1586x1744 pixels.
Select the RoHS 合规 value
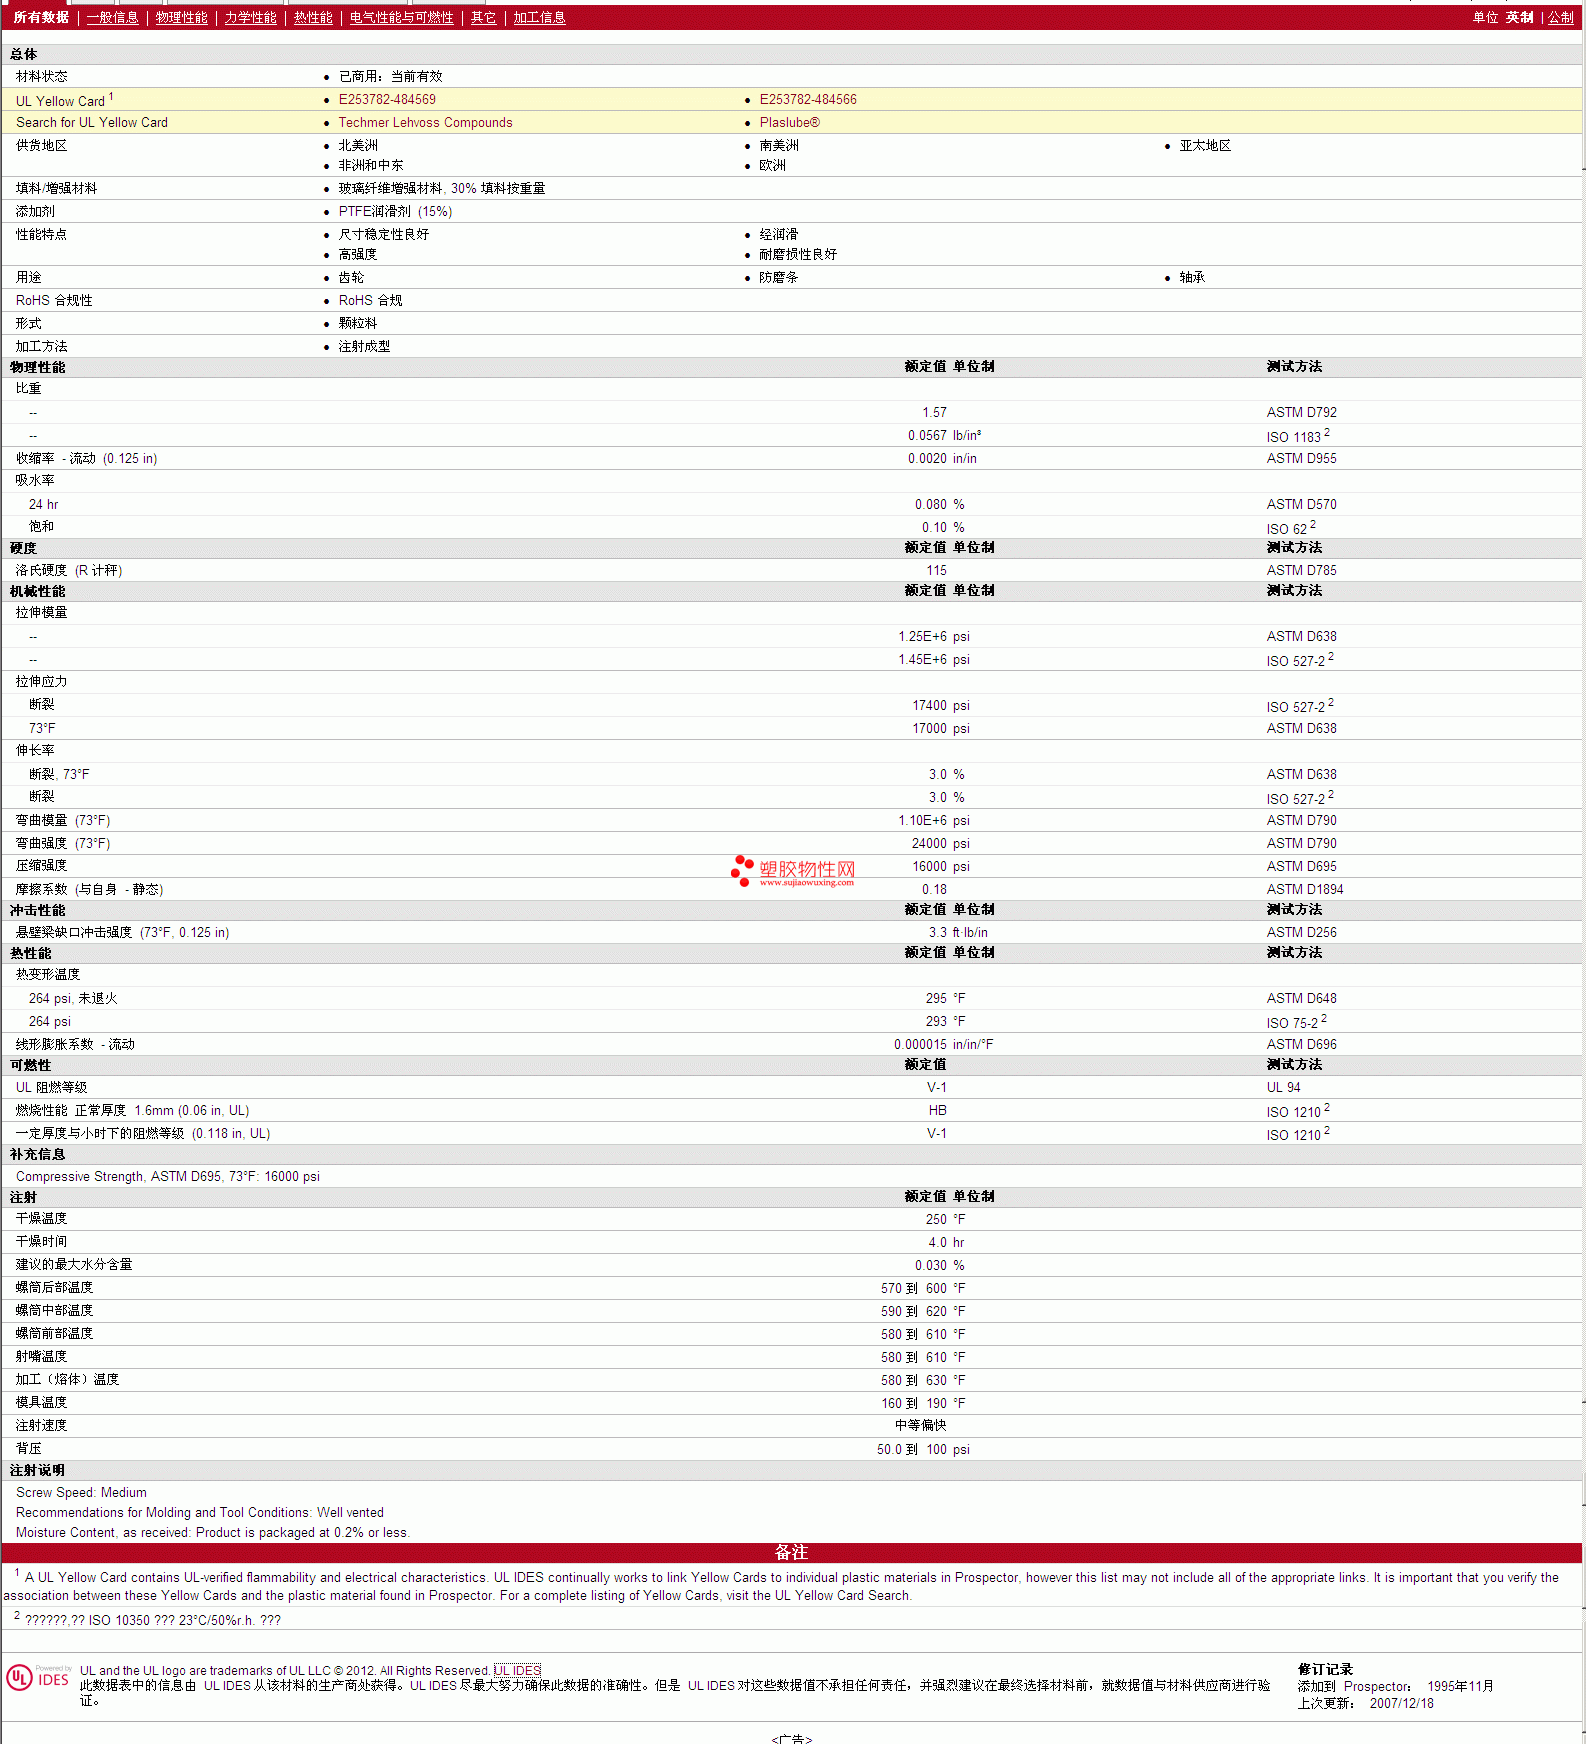click(x=370, y=300)
